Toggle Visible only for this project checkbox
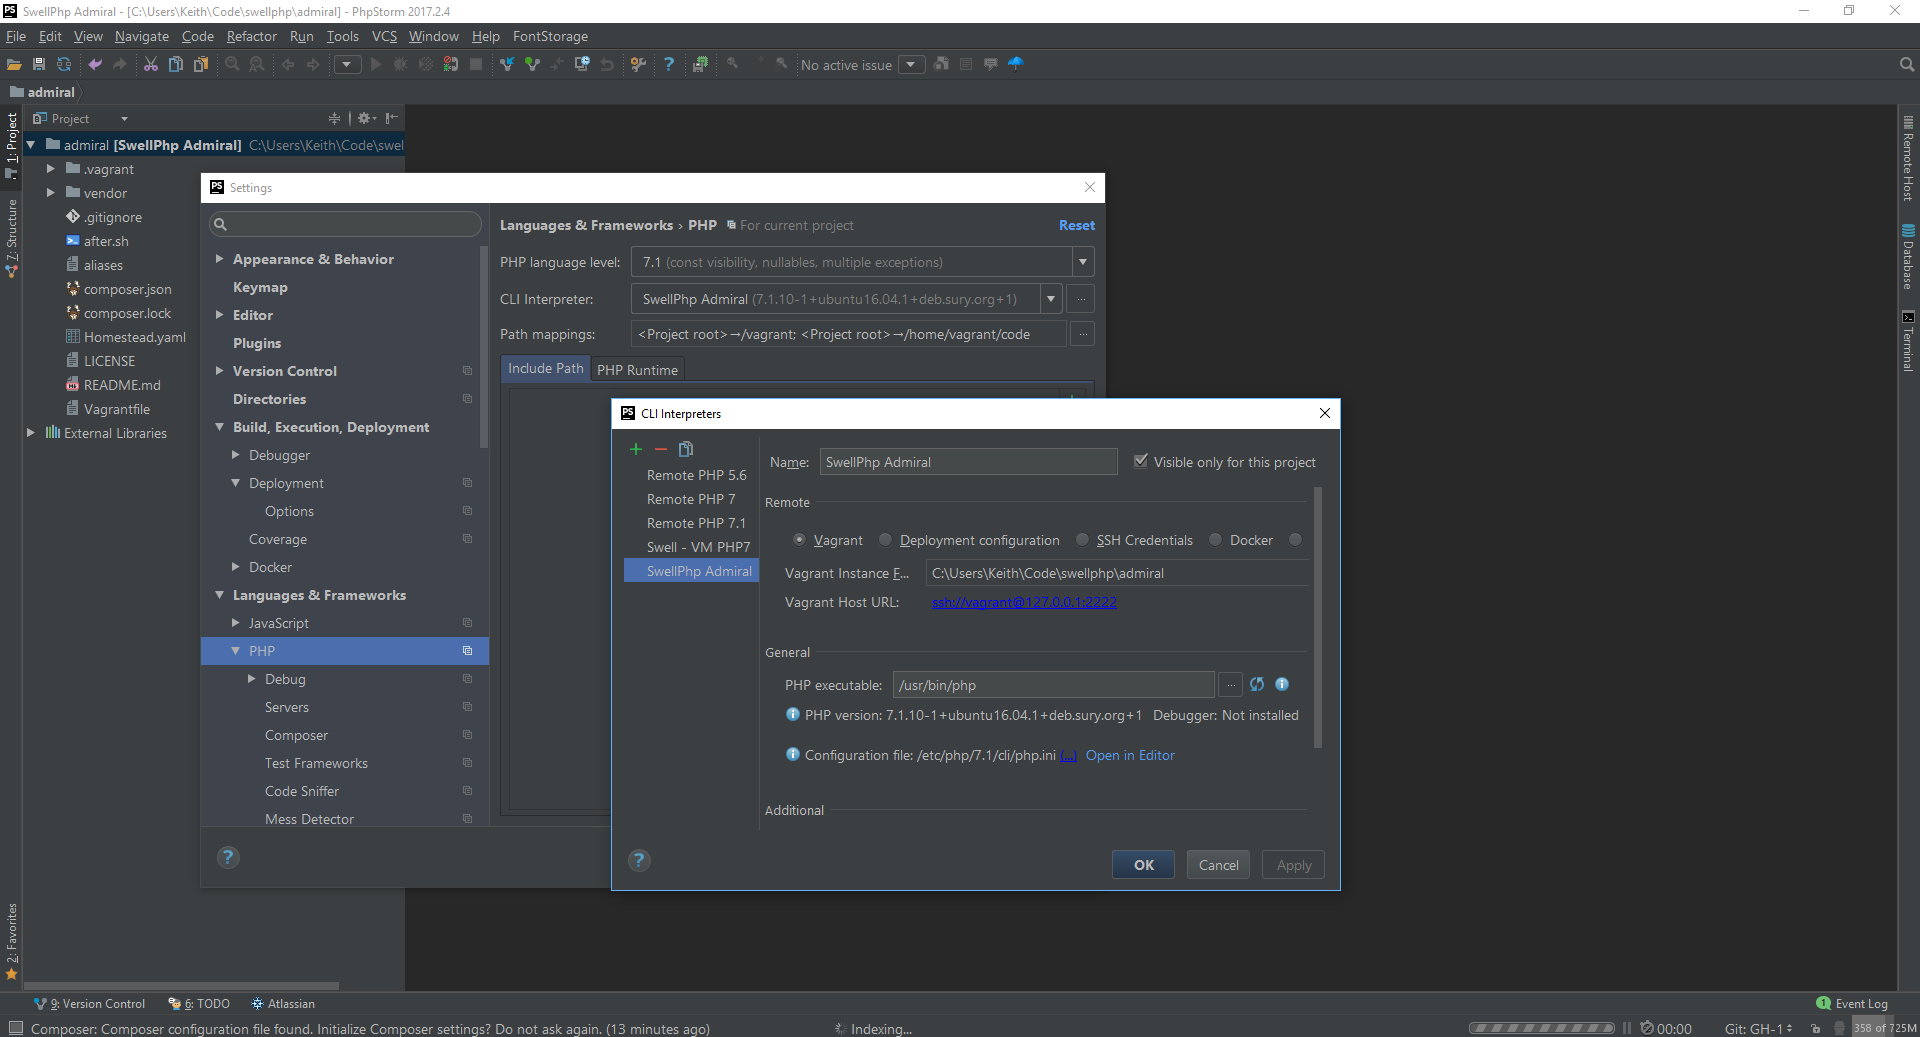 (x=1140, y=461)
